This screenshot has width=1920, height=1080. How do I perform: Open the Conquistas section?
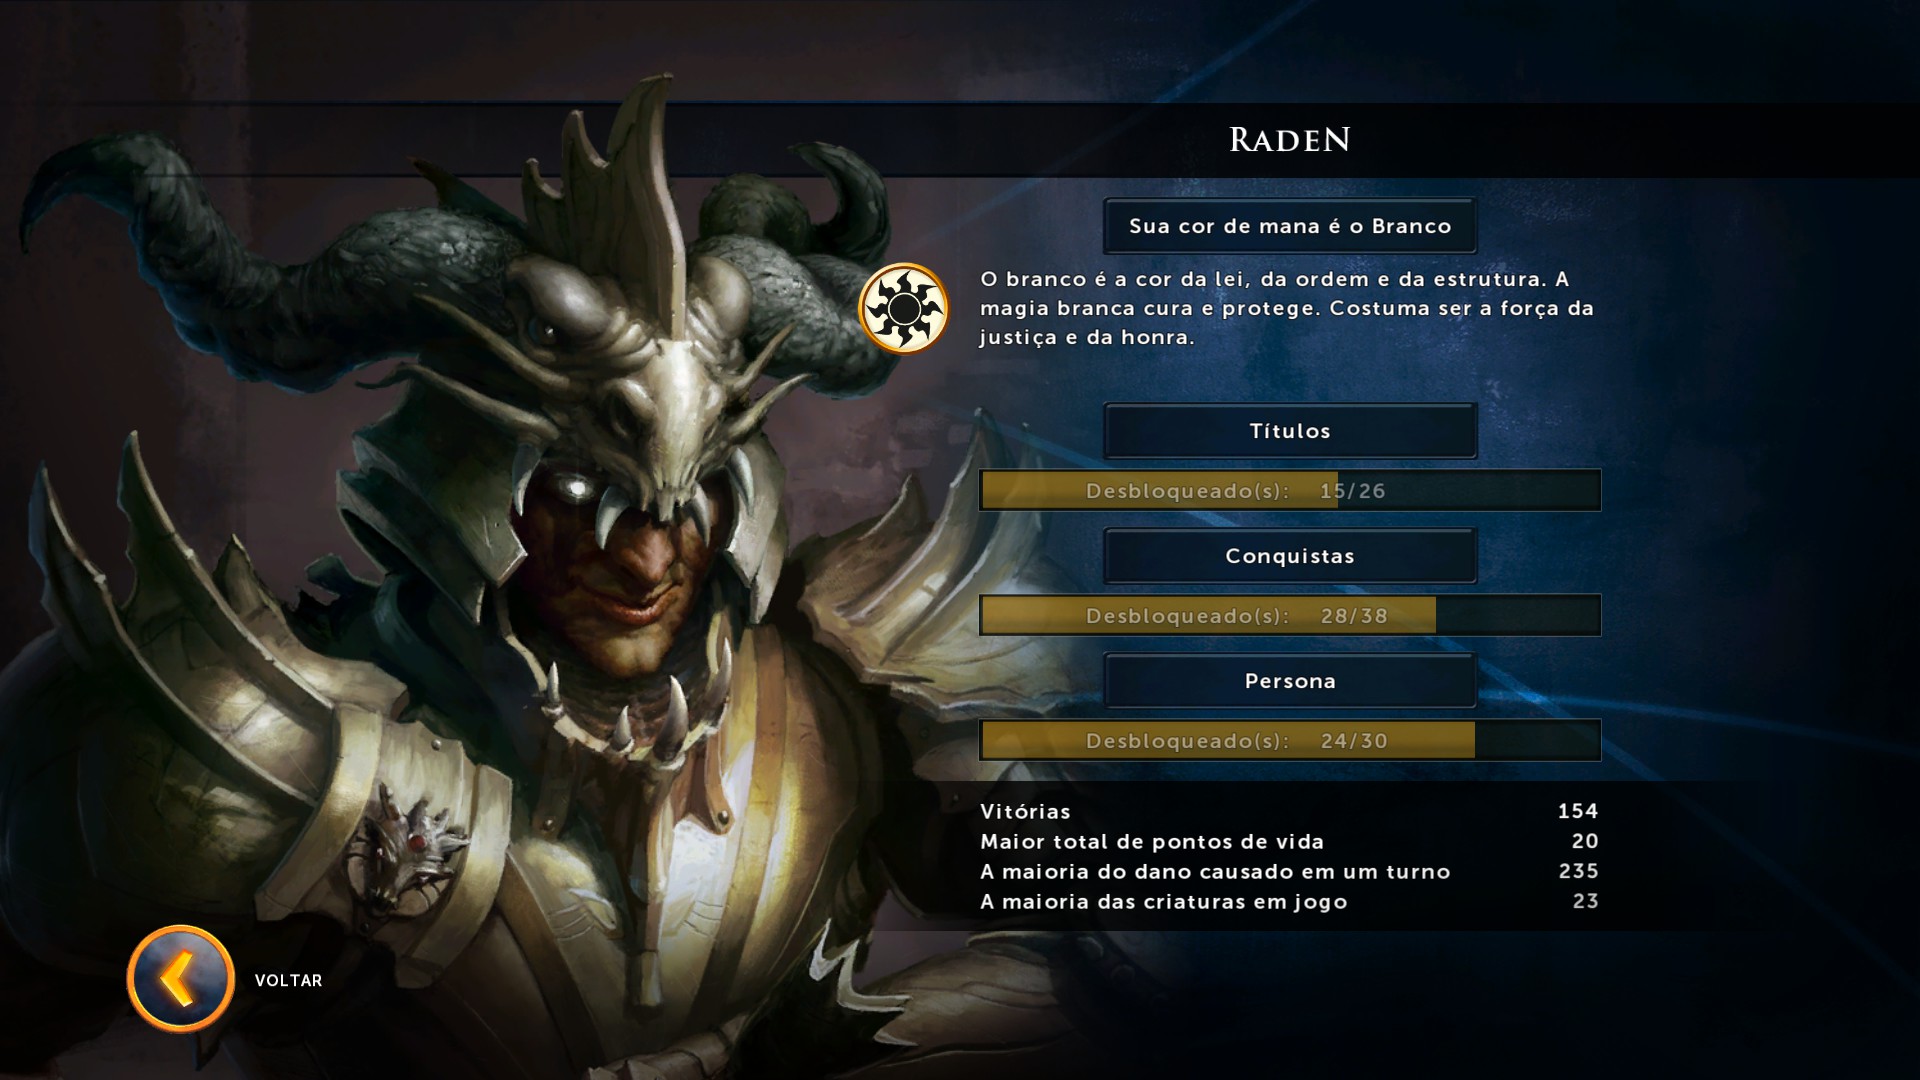pyautogui.click(x=1290, y=556)
